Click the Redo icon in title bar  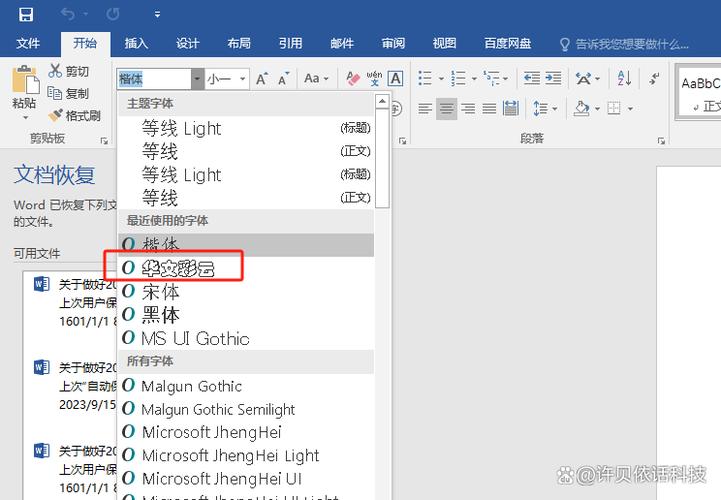[x=113, y=14]
